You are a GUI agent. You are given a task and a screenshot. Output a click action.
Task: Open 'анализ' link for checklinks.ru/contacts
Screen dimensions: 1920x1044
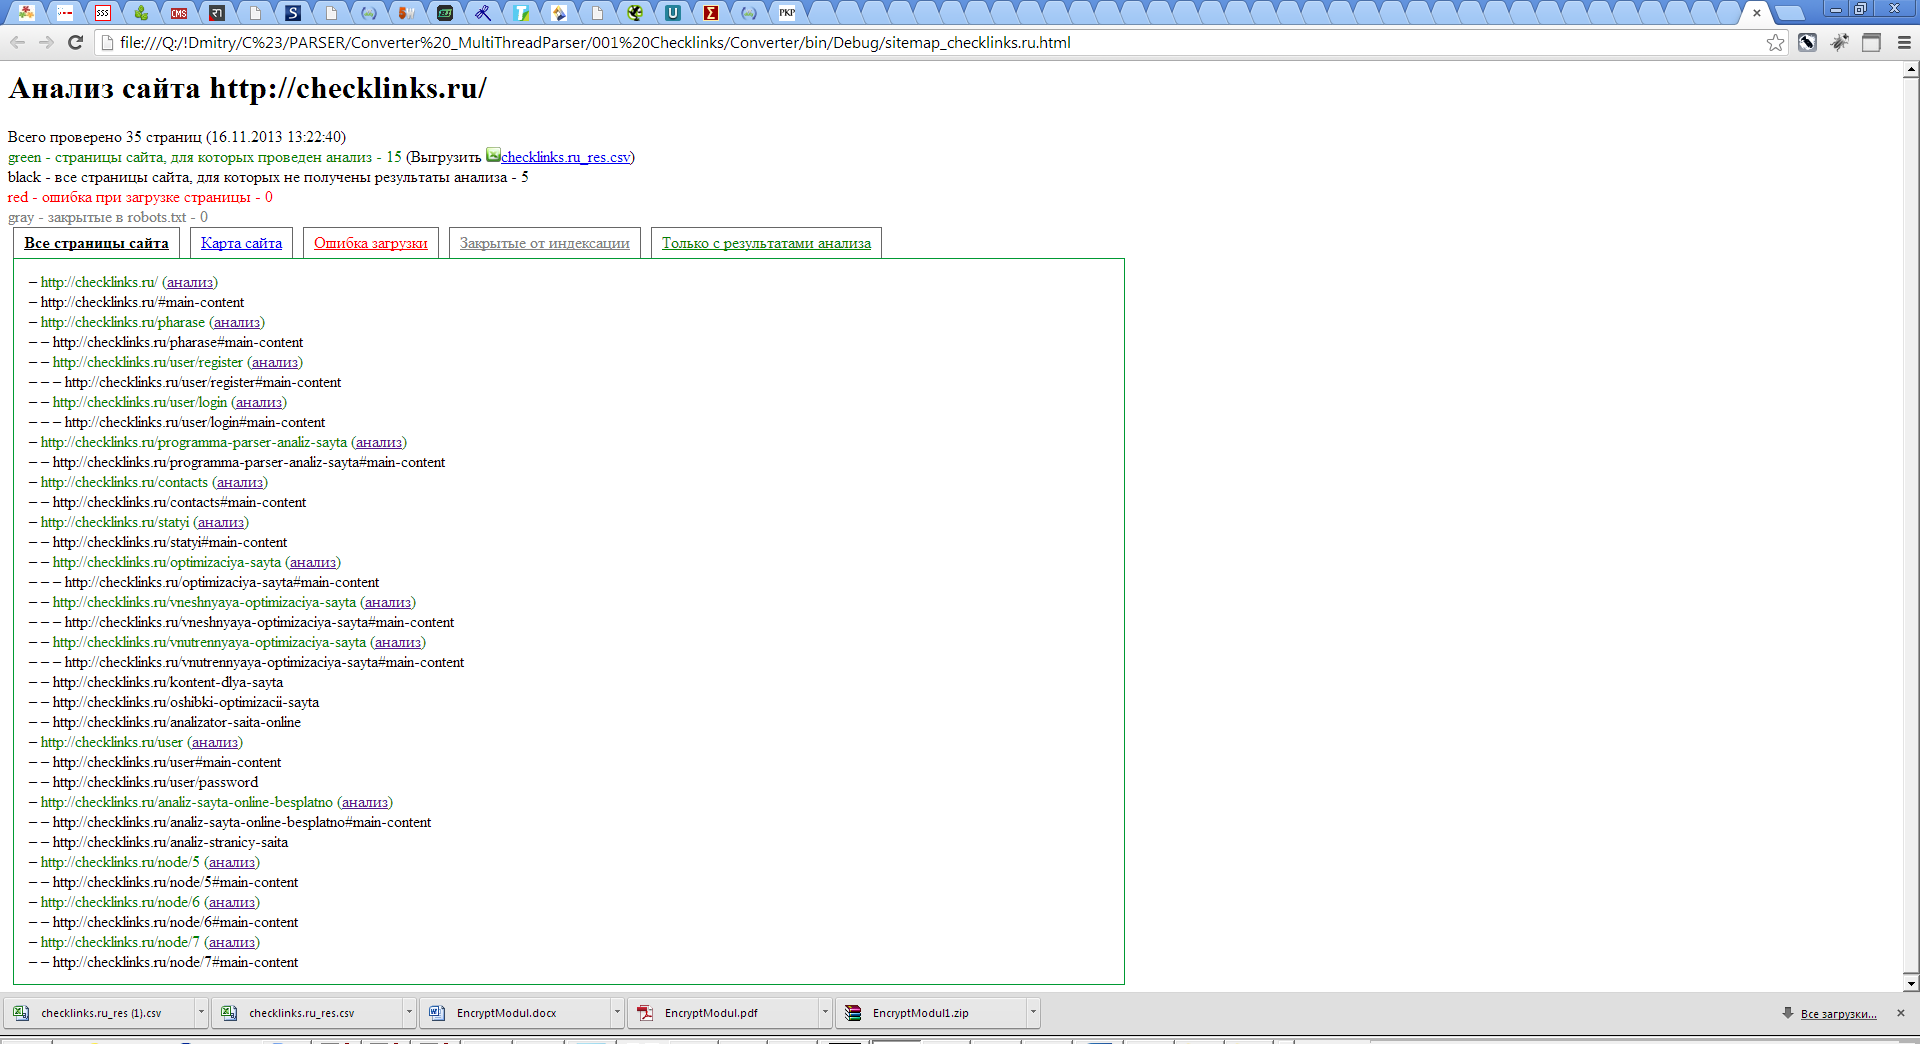[x=240, y=482]
